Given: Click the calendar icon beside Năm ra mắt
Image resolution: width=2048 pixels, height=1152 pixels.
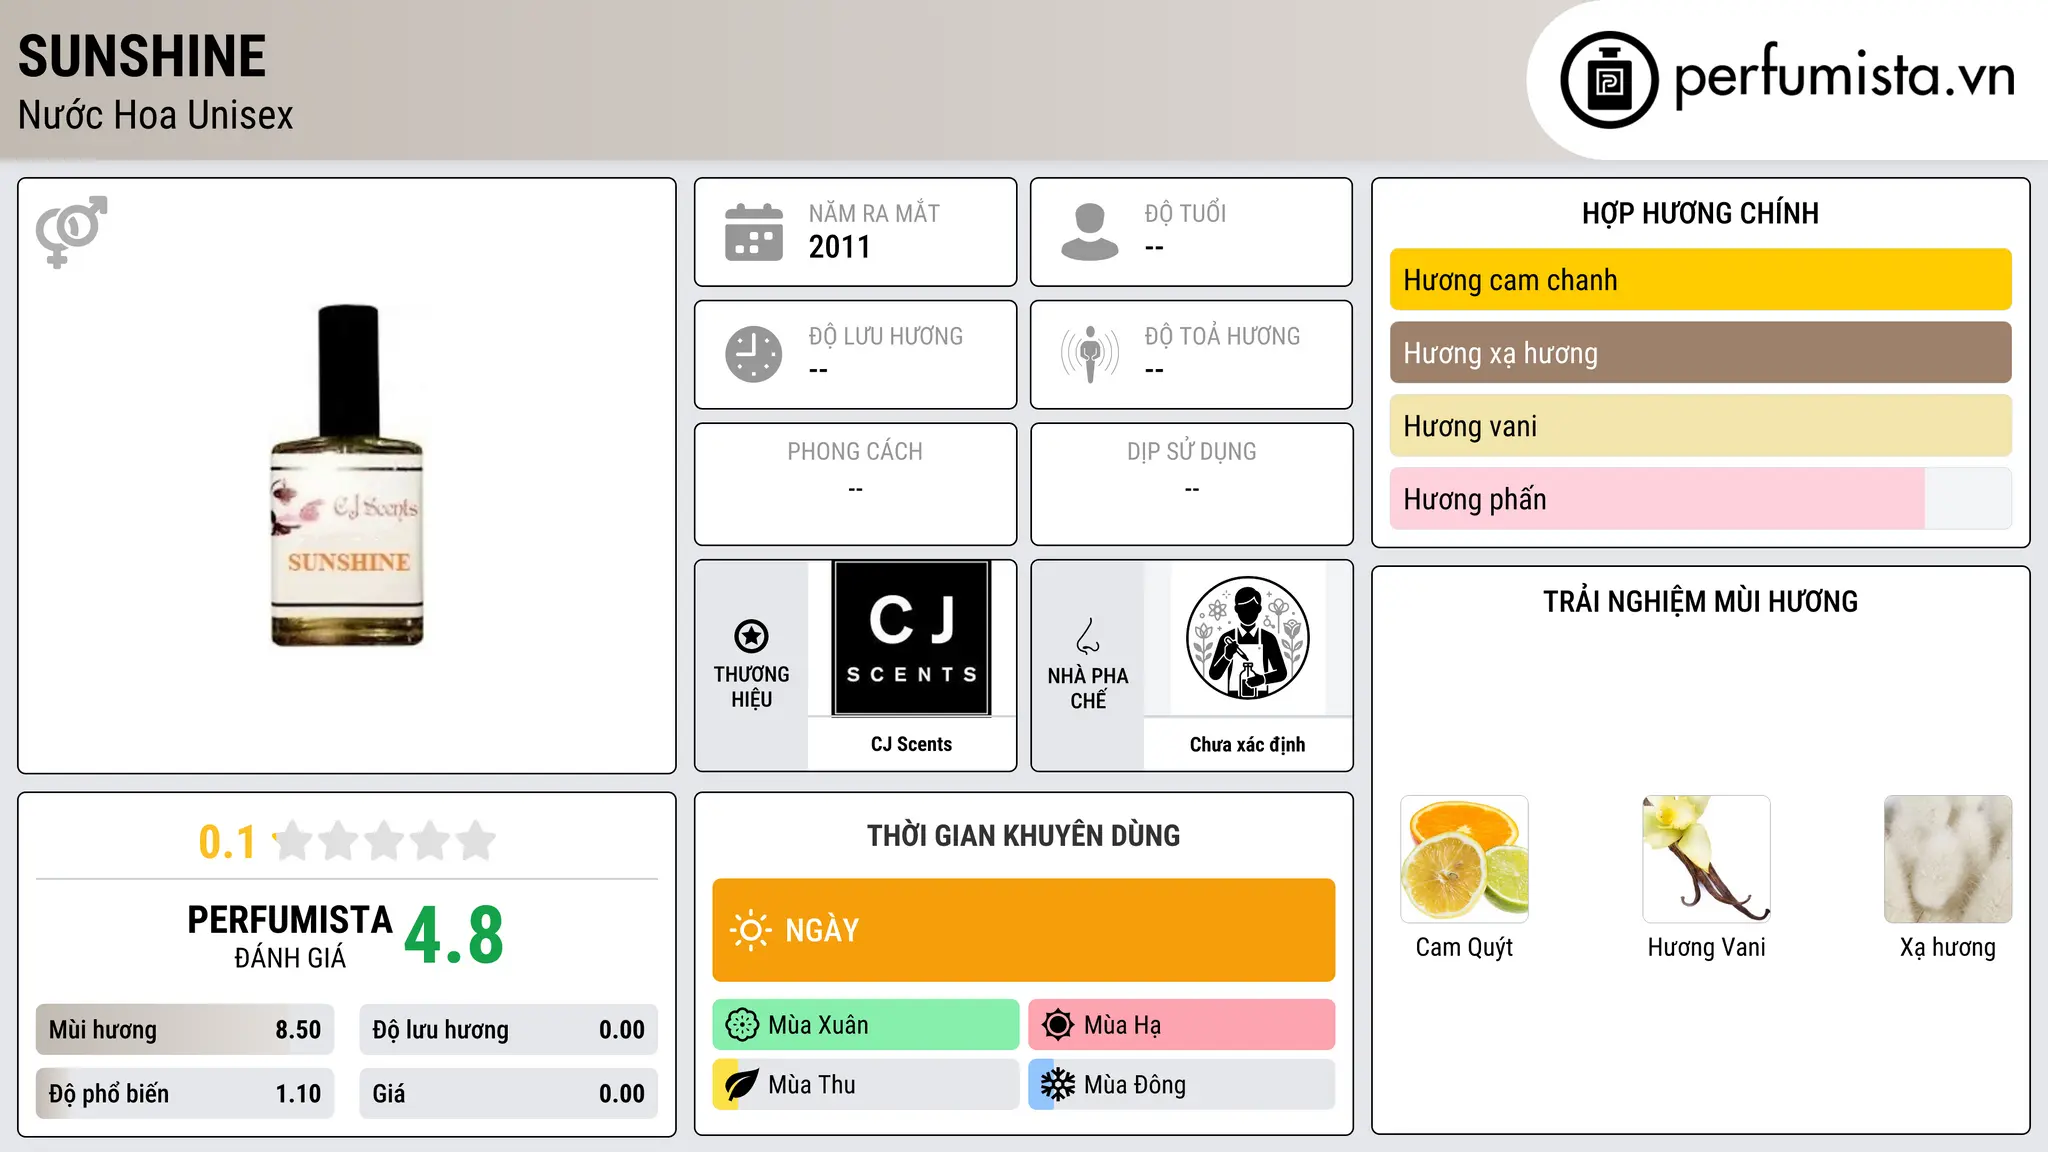Looking at the screenshot, I should 754,232.
